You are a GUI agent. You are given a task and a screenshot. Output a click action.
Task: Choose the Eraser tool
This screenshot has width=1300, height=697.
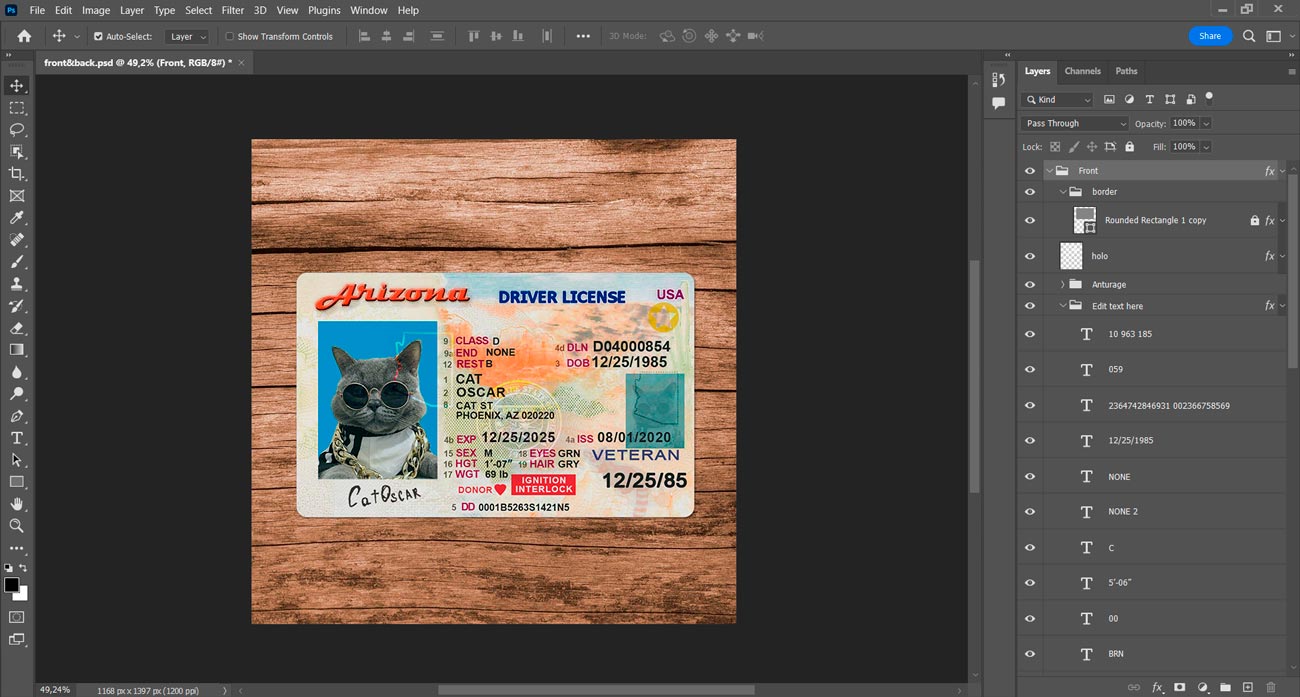[x=17, y=328]
